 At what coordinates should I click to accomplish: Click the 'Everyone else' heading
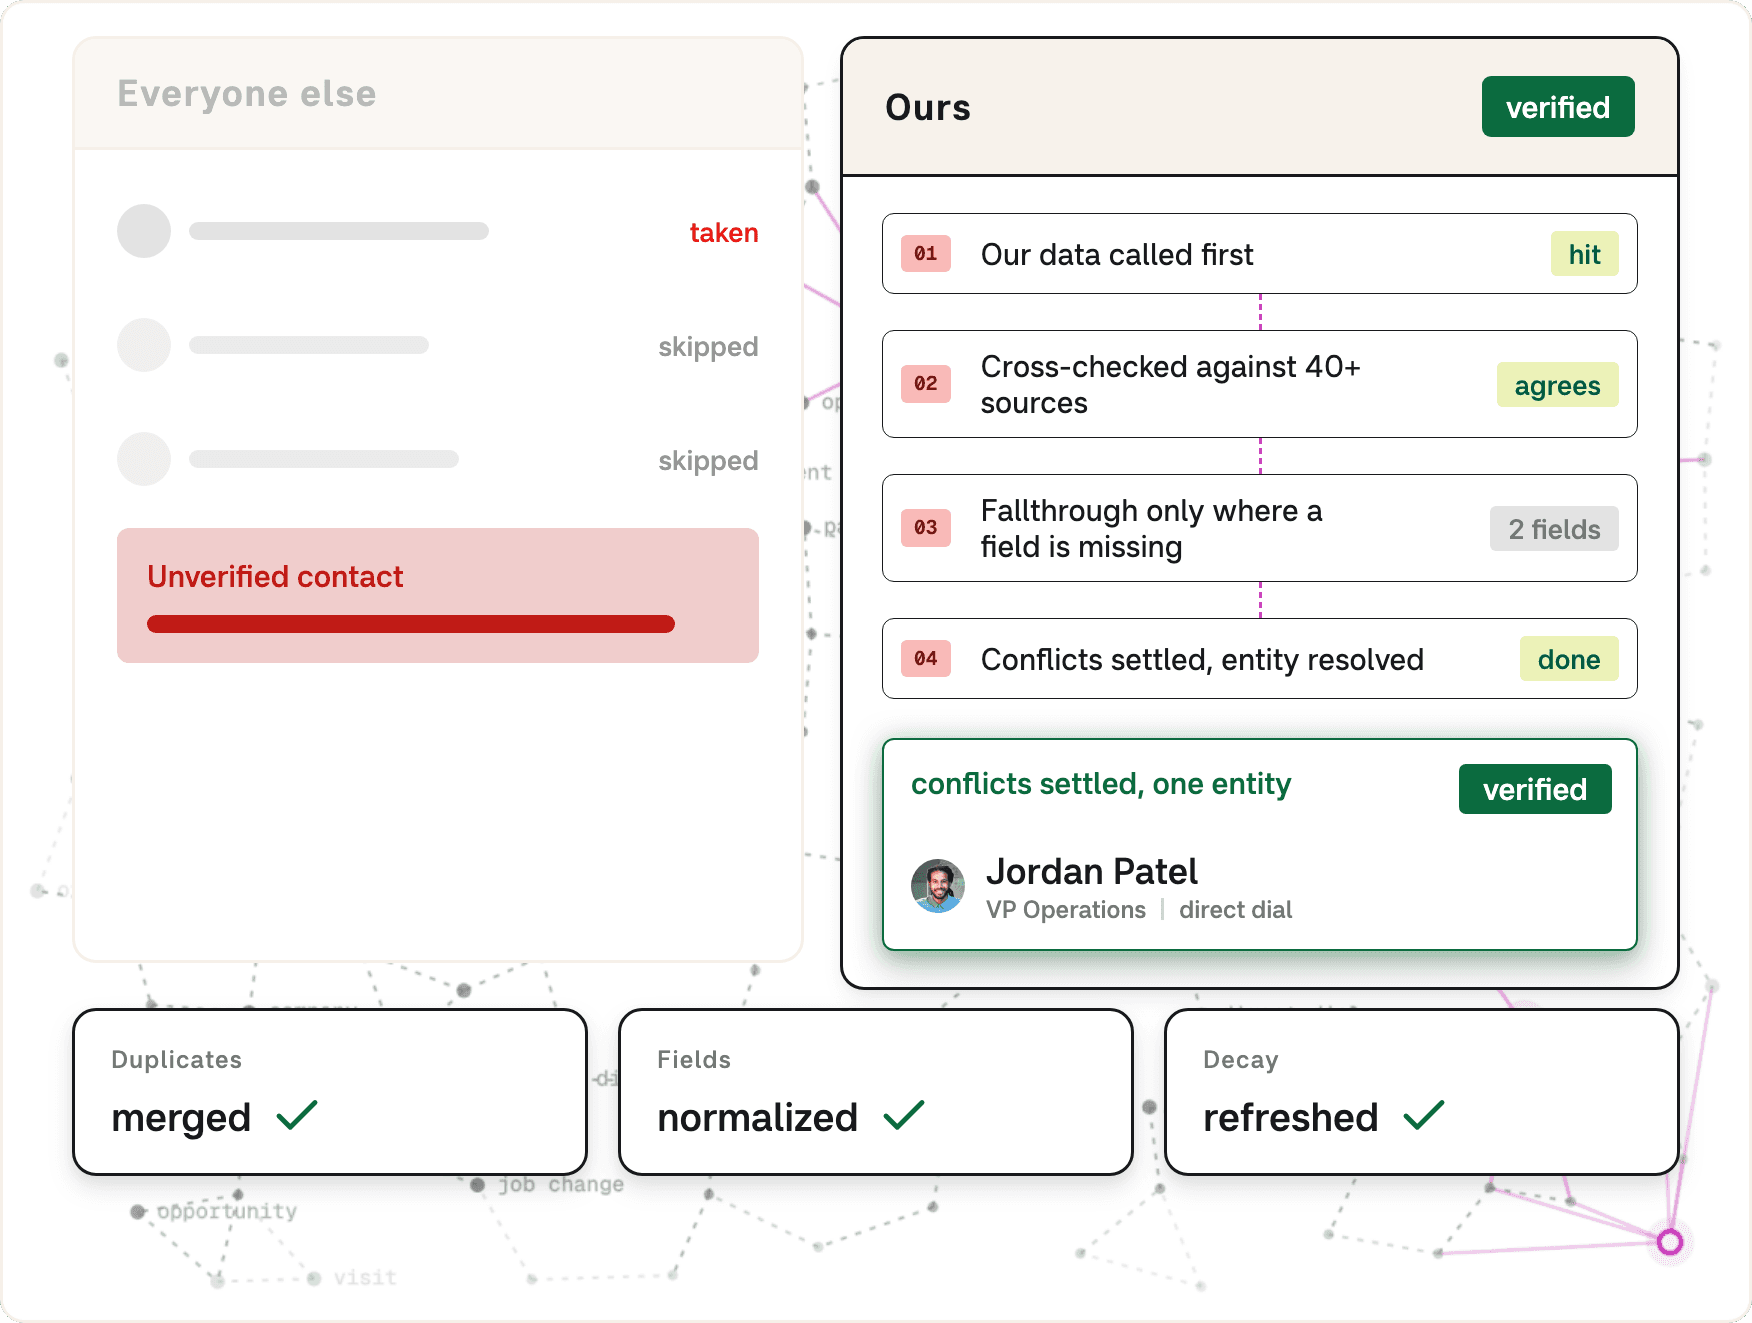[x=247, y=94]
